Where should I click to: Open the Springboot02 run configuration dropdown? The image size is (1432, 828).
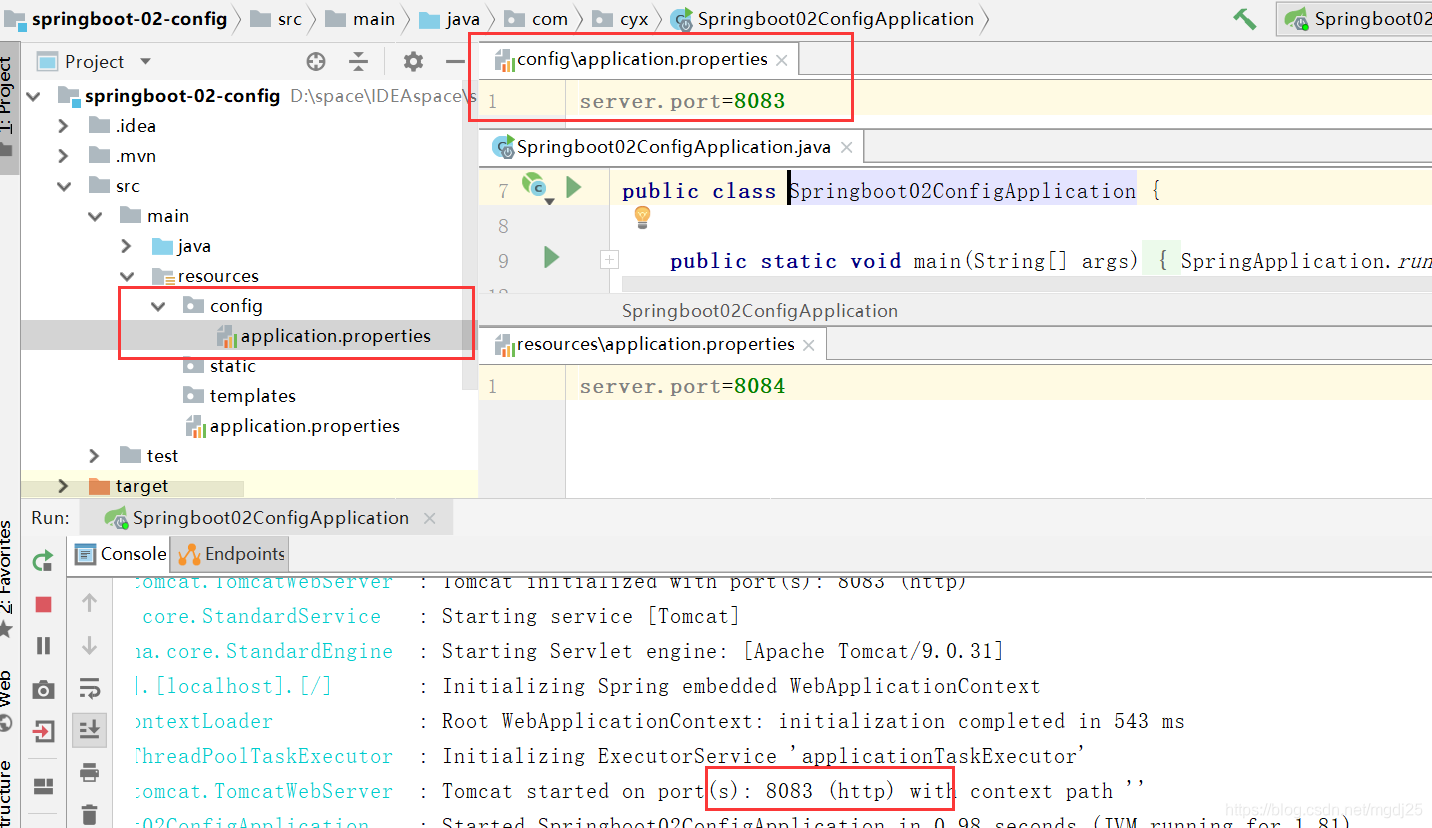pos(1355,19)
